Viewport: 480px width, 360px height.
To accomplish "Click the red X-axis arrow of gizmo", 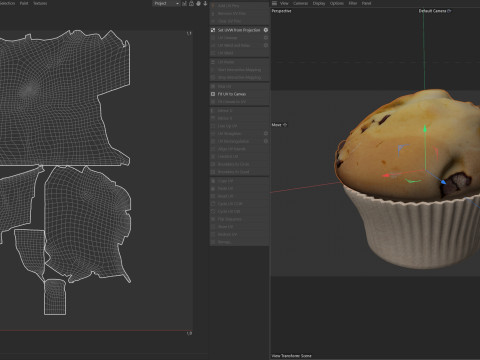I will [386, 175].
